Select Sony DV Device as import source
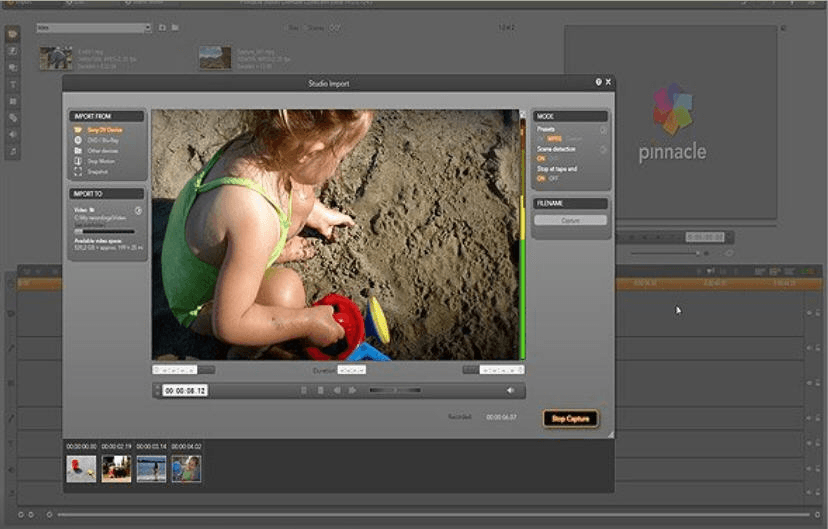Viewport: 828px width, 529px height. coord(103,130)
